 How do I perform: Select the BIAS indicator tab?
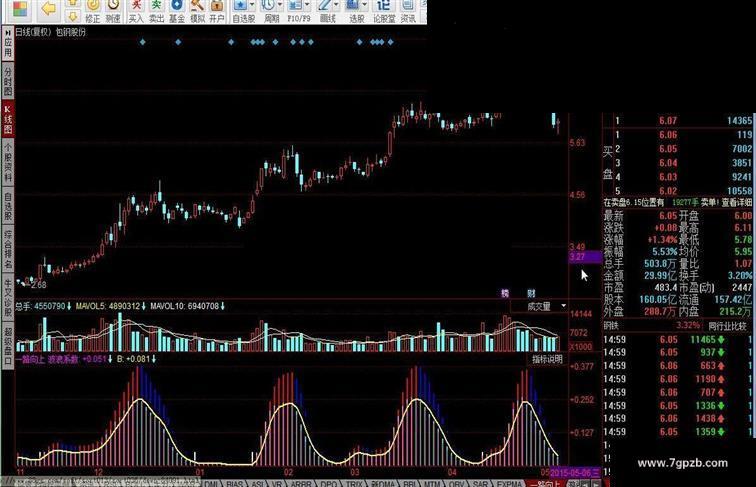tap(234, 483)
